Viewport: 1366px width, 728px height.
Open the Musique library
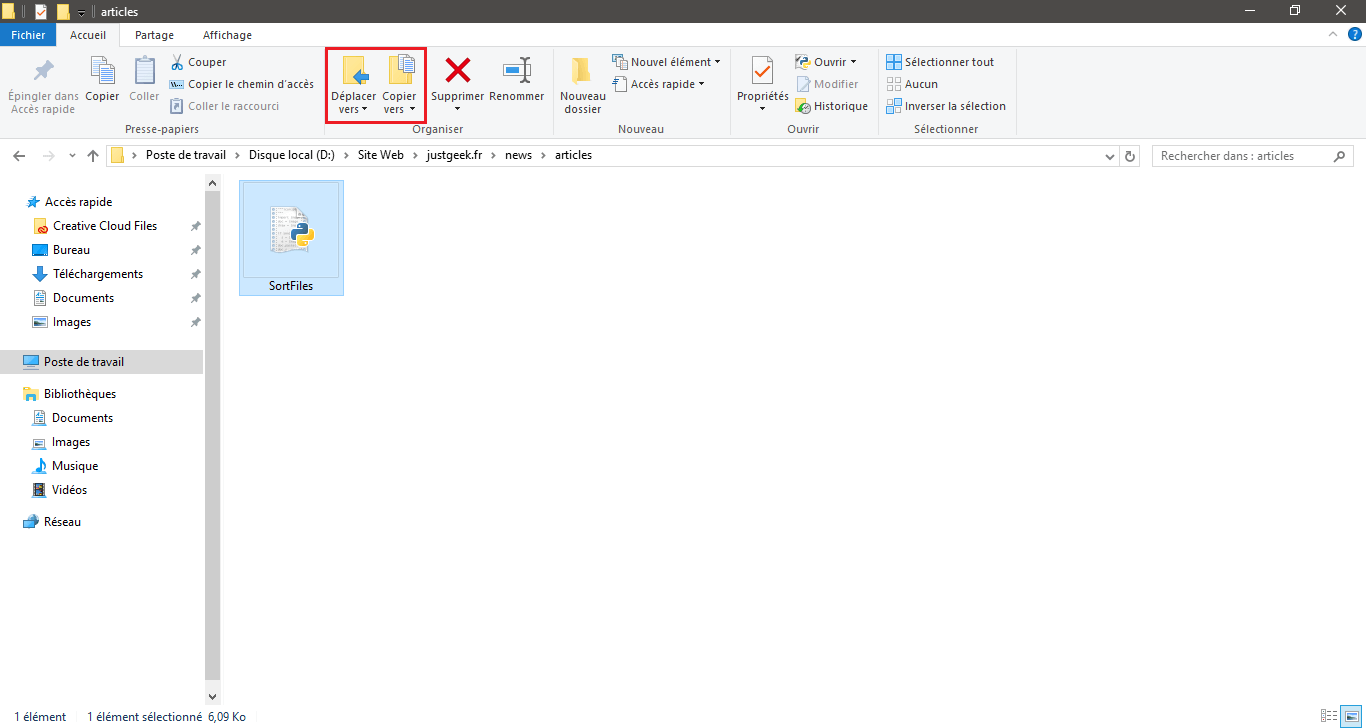click(75, 466)
